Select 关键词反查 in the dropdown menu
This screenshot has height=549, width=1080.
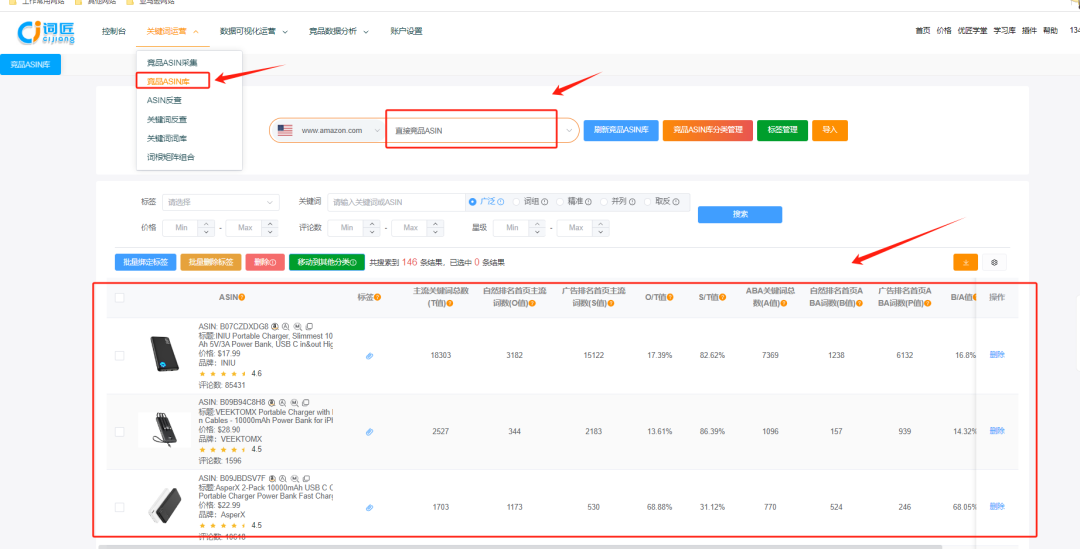(x=166, y=119)
